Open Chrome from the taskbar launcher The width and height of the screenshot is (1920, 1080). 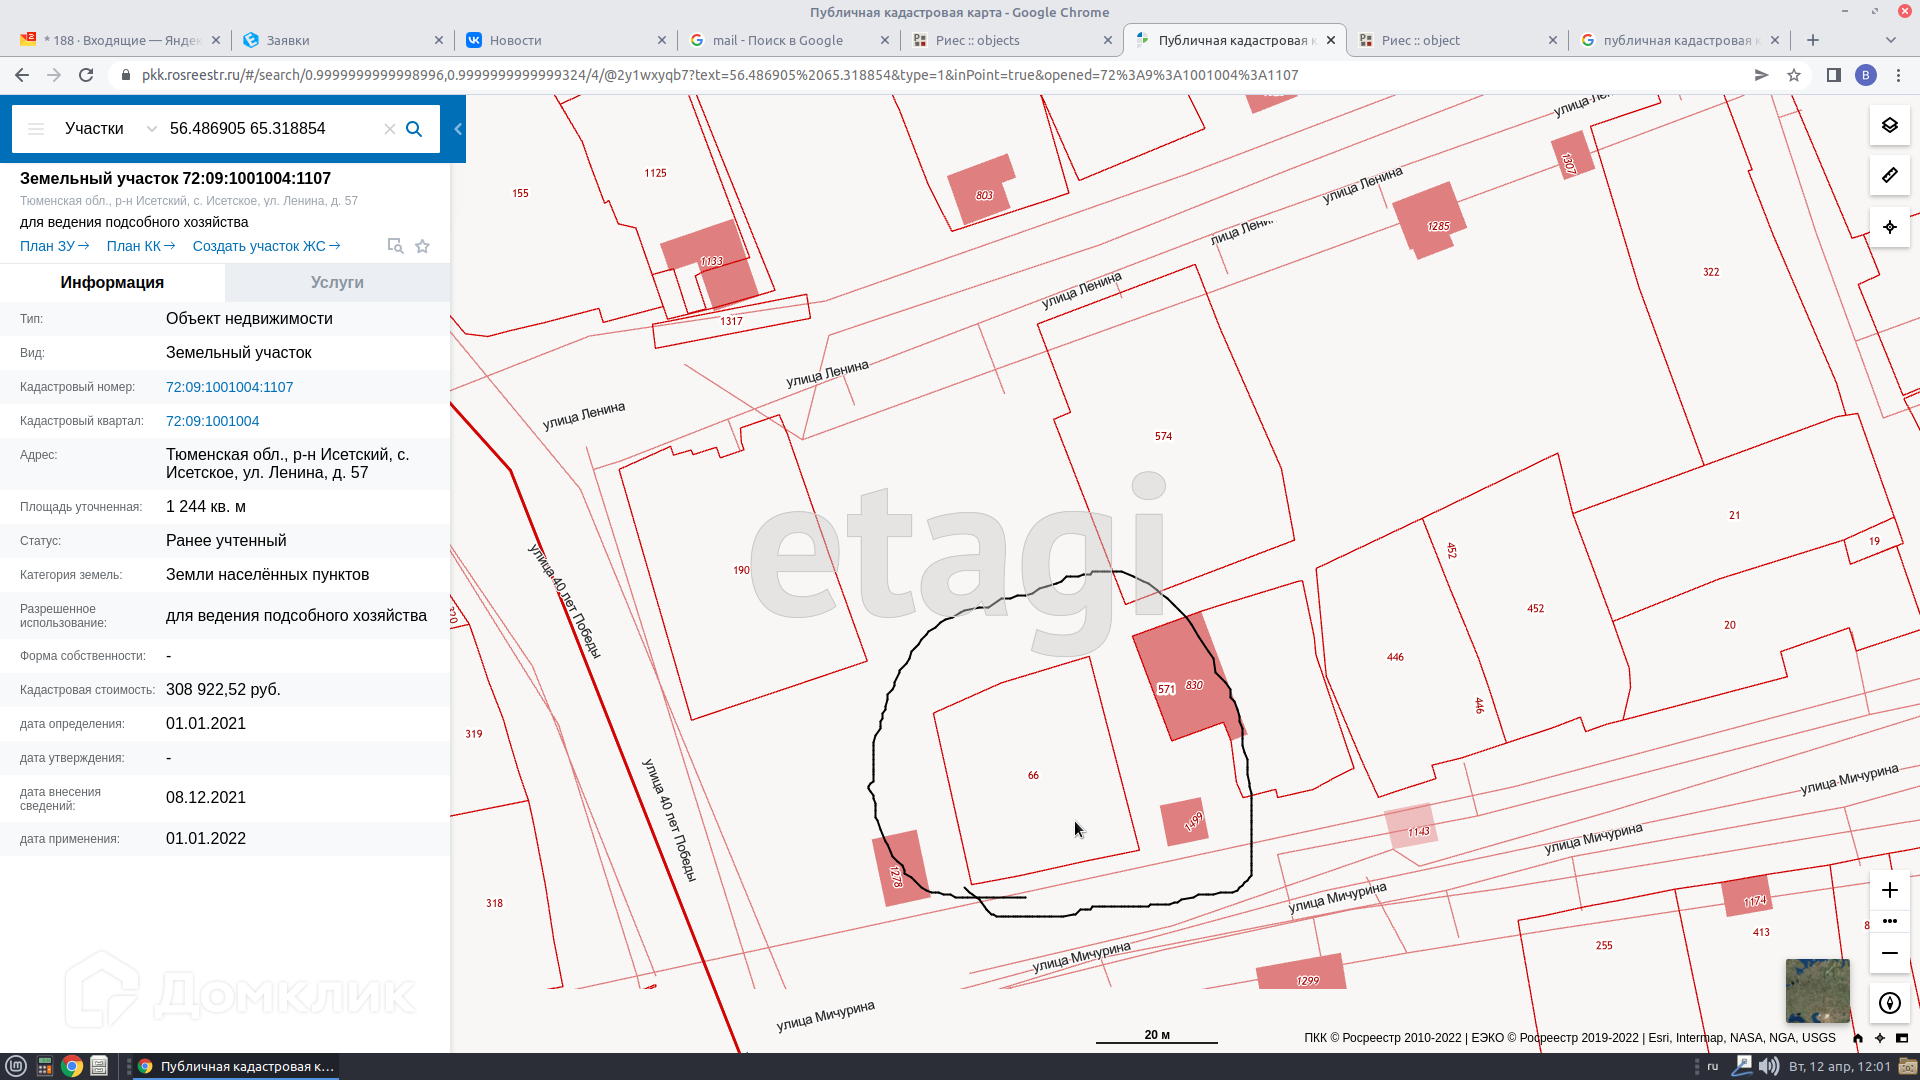[71, 1066]
